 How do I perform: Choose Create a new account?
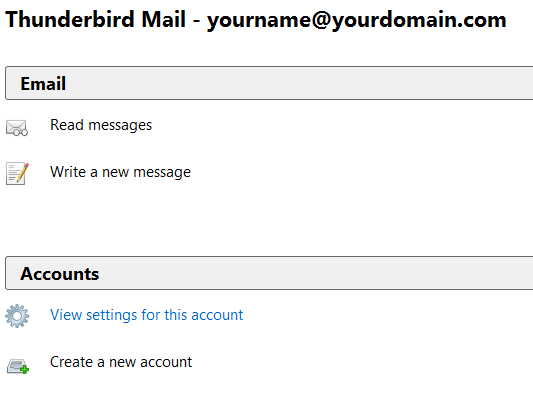pos(121,362)
